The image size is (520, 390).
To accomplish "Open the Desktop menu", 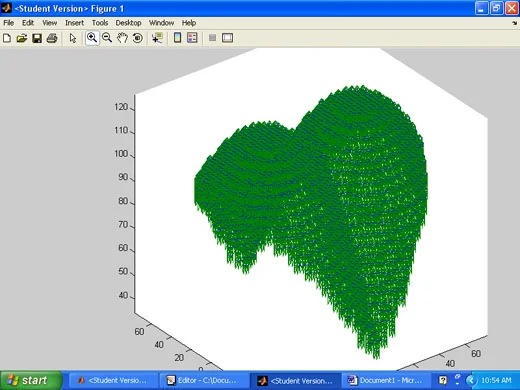I will (128, 23).
